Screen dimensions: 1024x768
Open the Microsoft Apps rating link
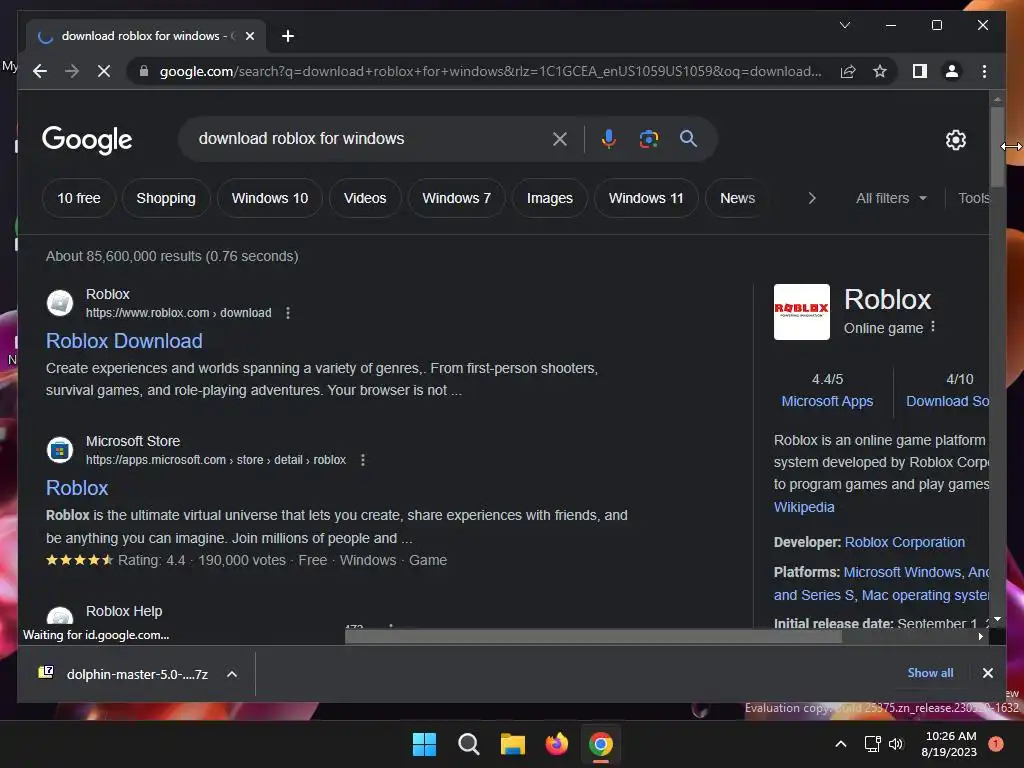point(827,401)
